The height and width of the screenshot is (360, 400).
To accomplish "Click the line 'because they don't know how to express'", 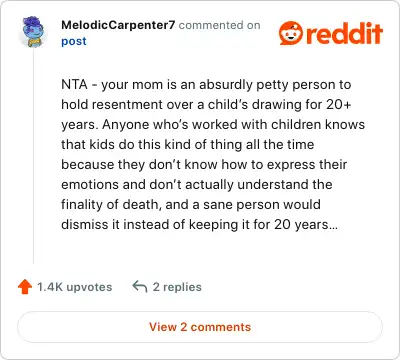I will (204, 165).
